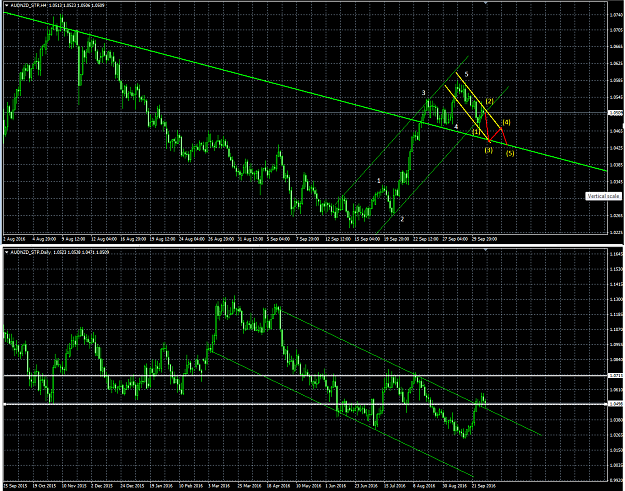This screenshot has width=625, height=491.
Task: Open the H4 chart title dropdown triangle
Action: (6, 6)
